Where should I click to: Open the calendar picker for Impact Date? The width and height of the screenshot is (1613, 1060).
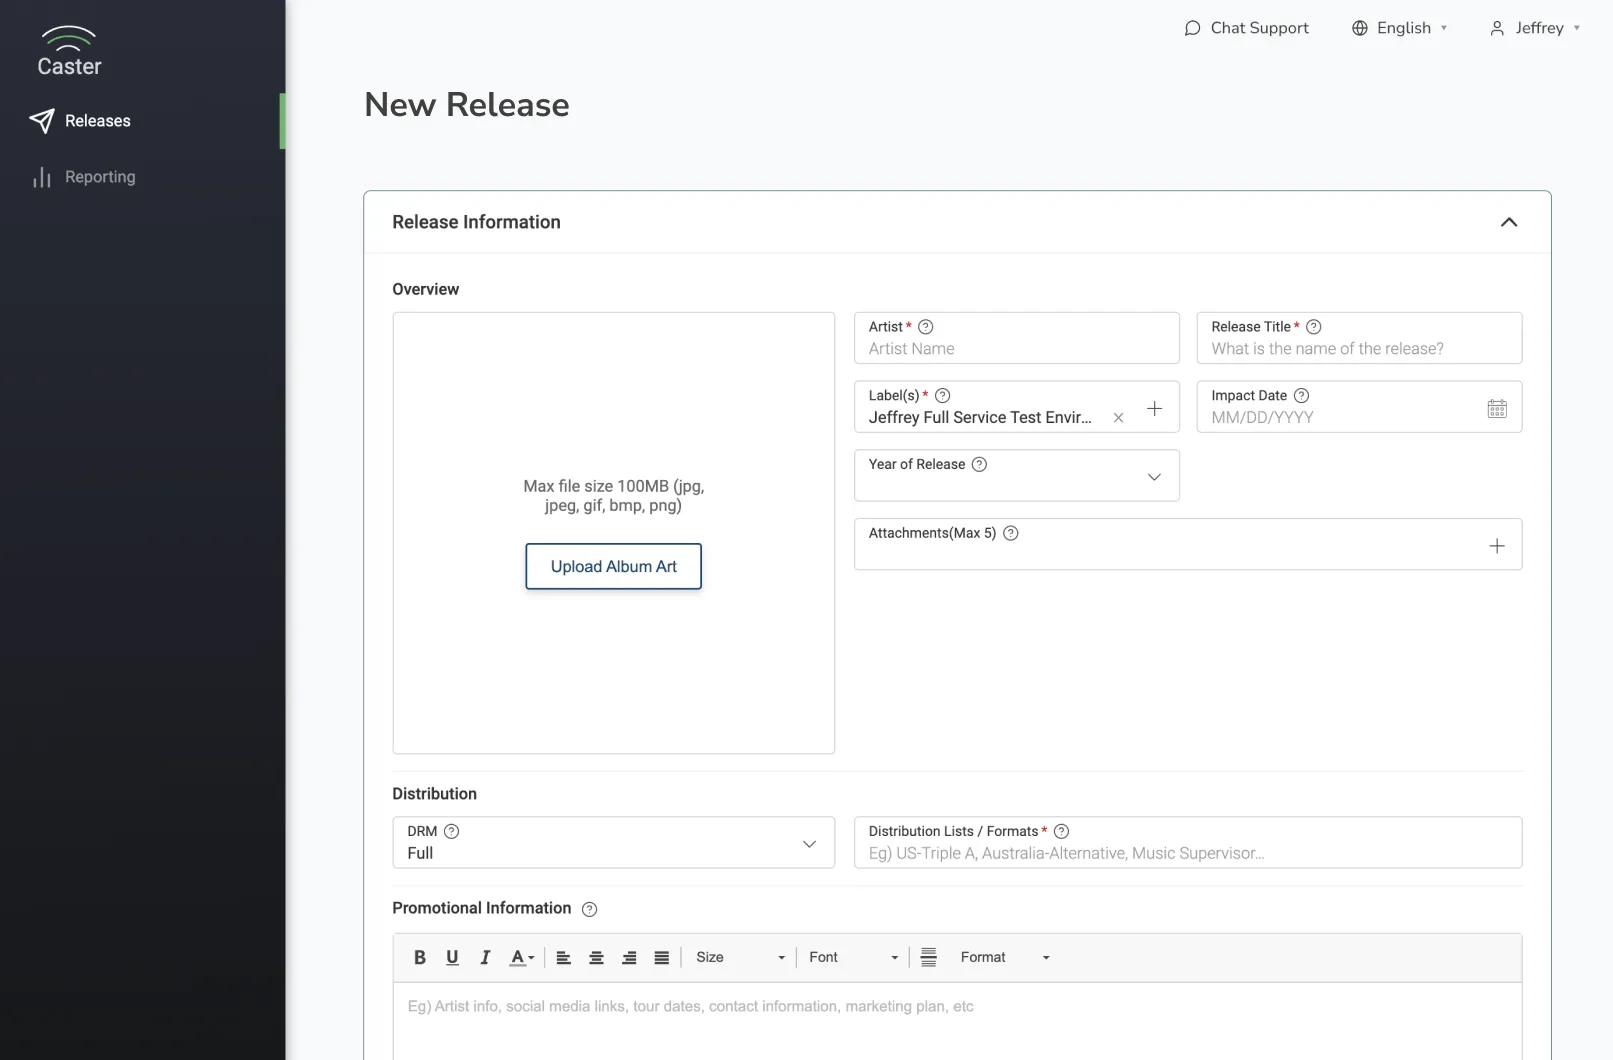[1496, 407]
